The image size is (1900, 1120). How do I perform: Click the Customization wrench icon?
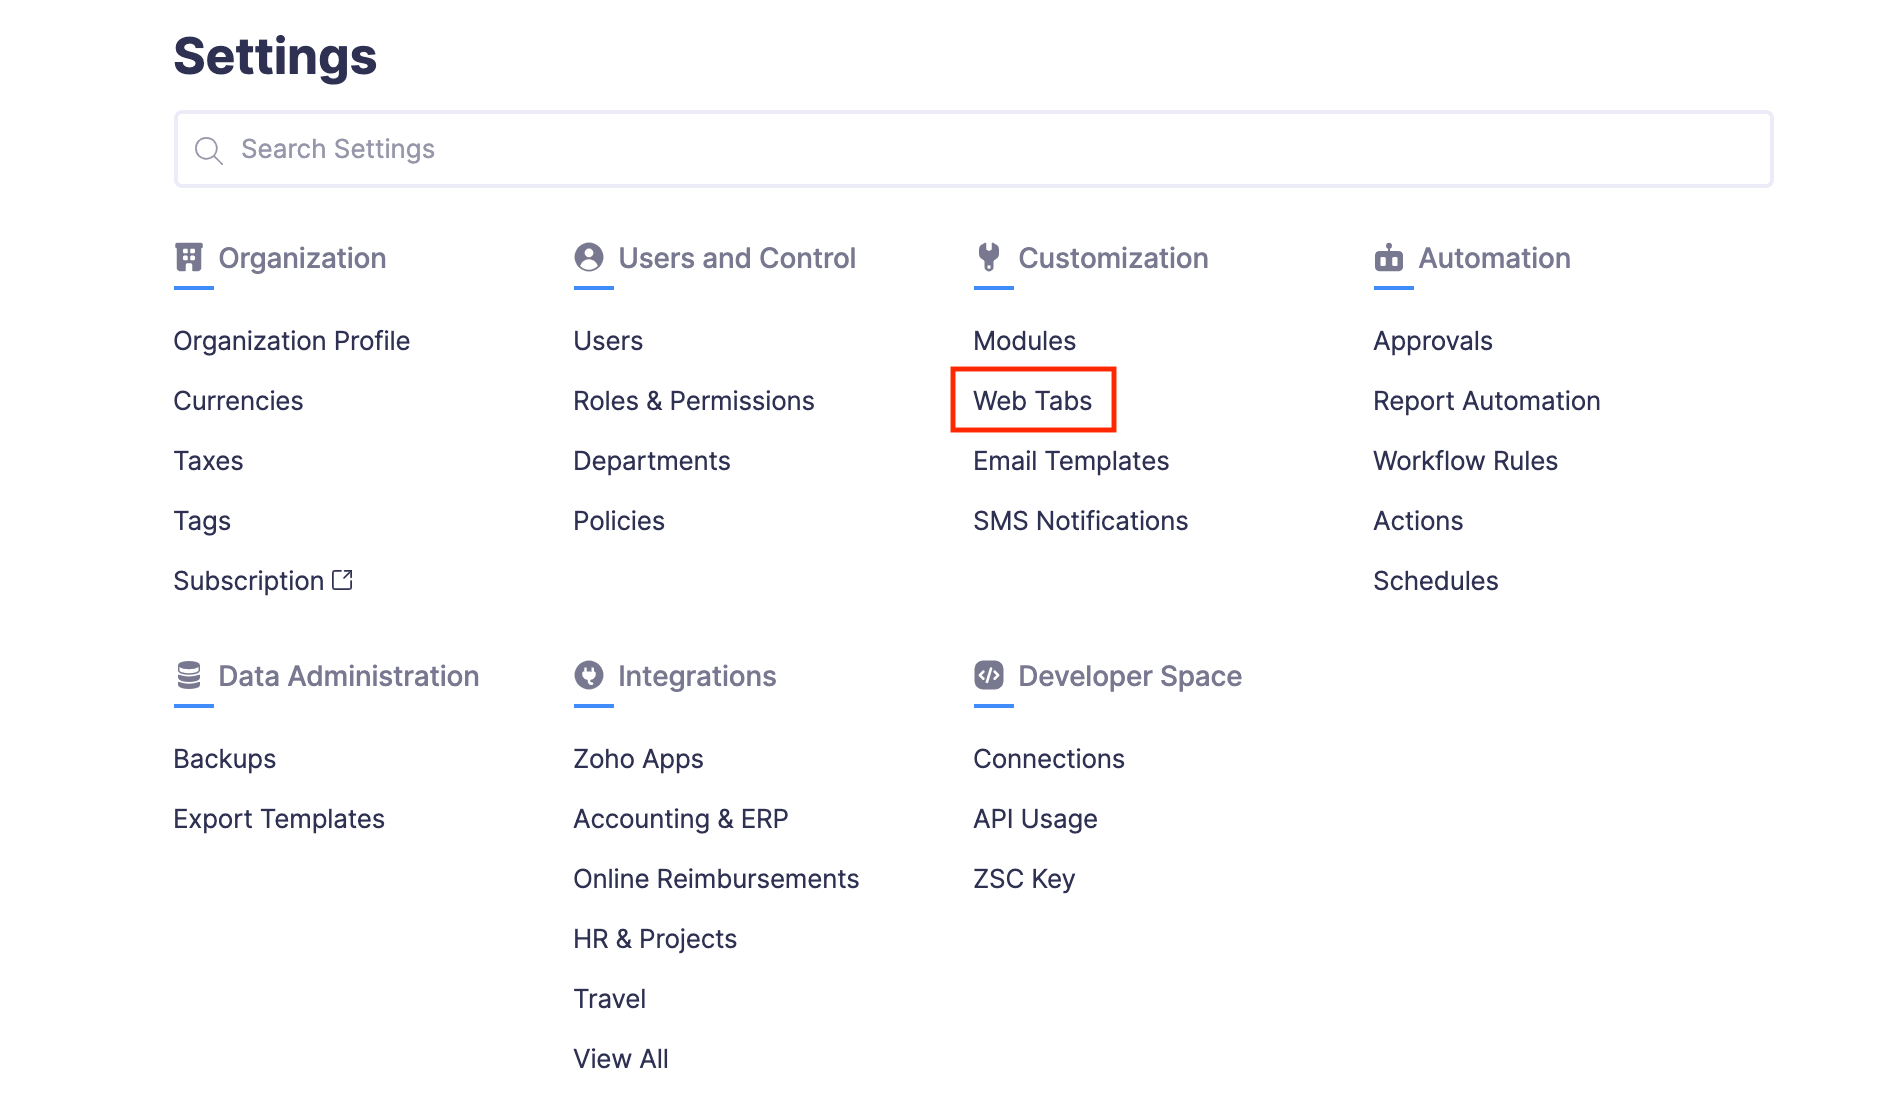988,258
